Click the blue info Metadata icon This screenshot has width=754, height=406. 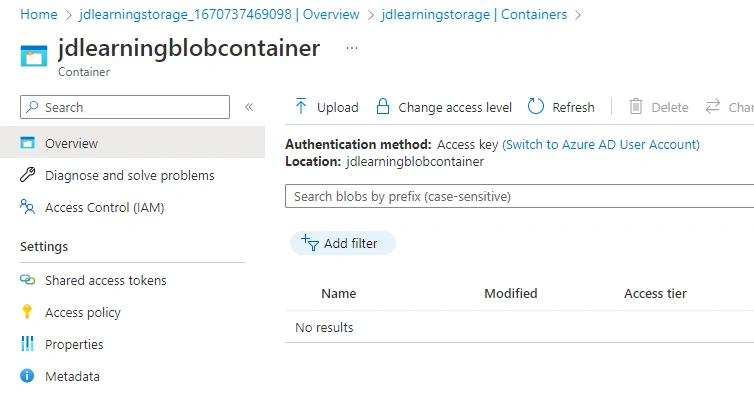coord(27,376)
